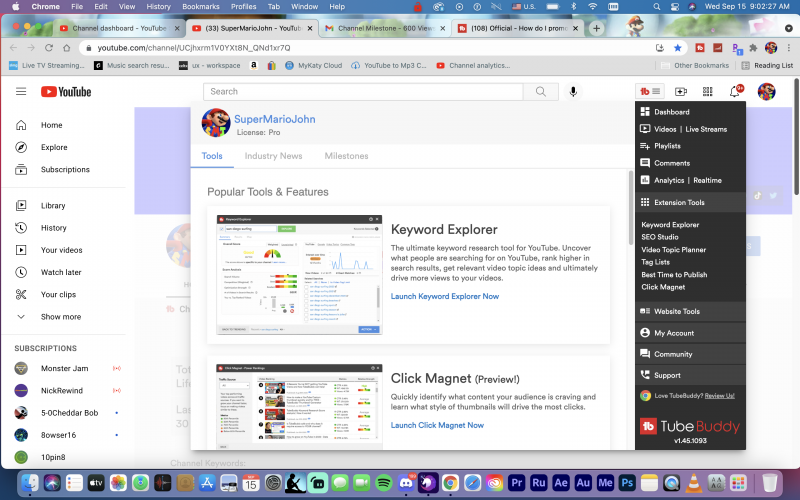Switch to the Industry News tab

coord(273,156)
